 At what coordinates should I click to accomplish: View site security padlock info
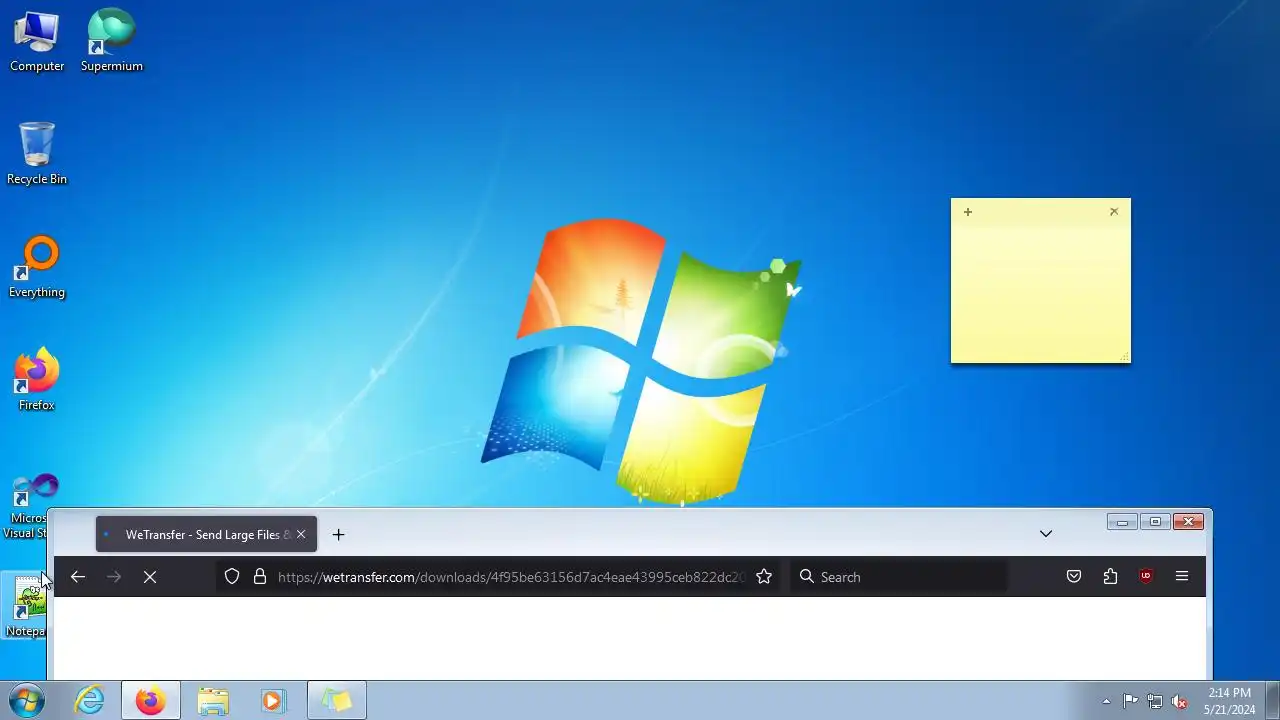pyautogui.click(x=260, y=577)
